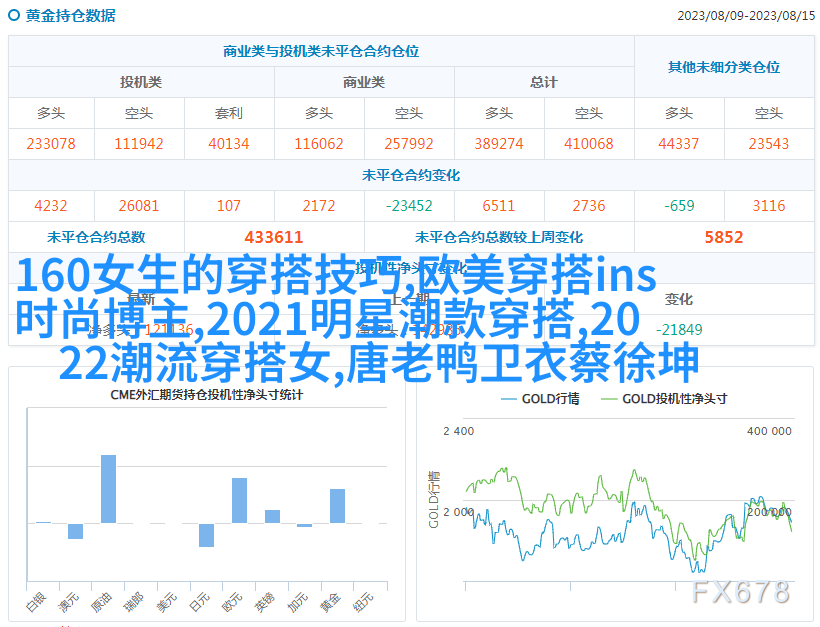Click the 400 000 right axis label
This screenshot has height=627, width=820.
pos(769,431)
